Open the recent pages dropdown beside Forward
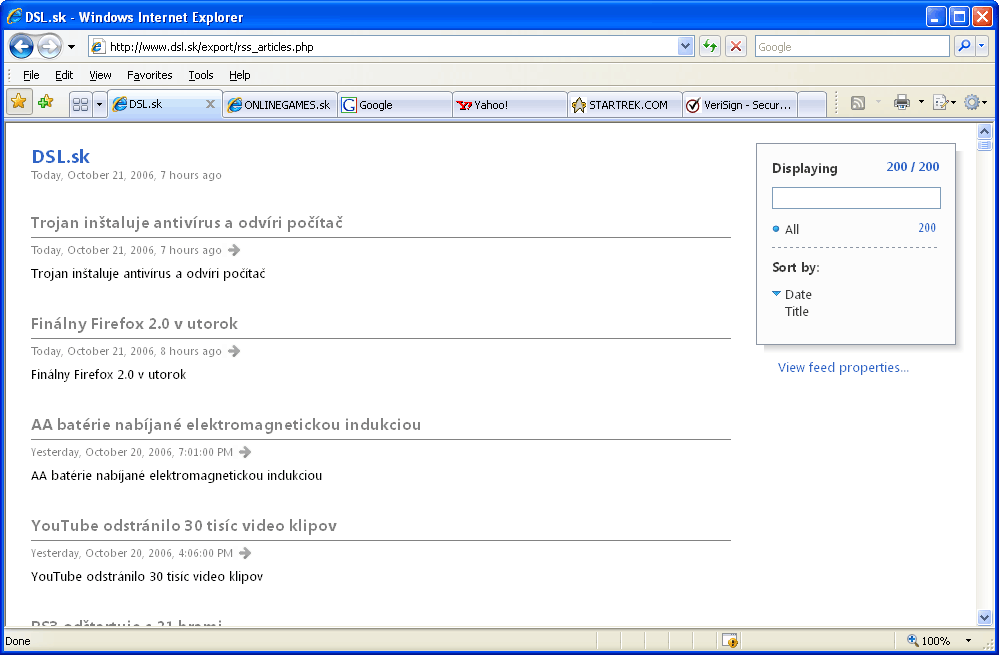The width and height of the screenshot is (999, 655). (71, 47)
